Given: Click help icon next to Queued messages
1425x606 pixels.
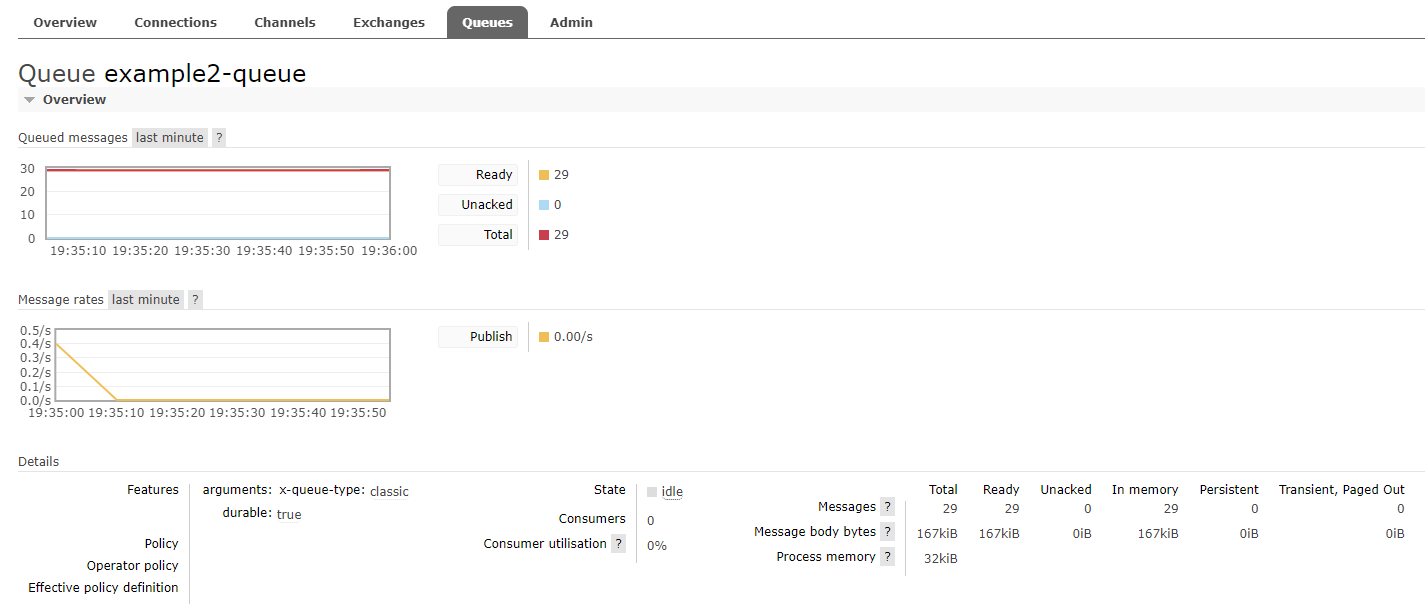Looking at the screenshot, I should pyautogui.click(x=219, y=138).
